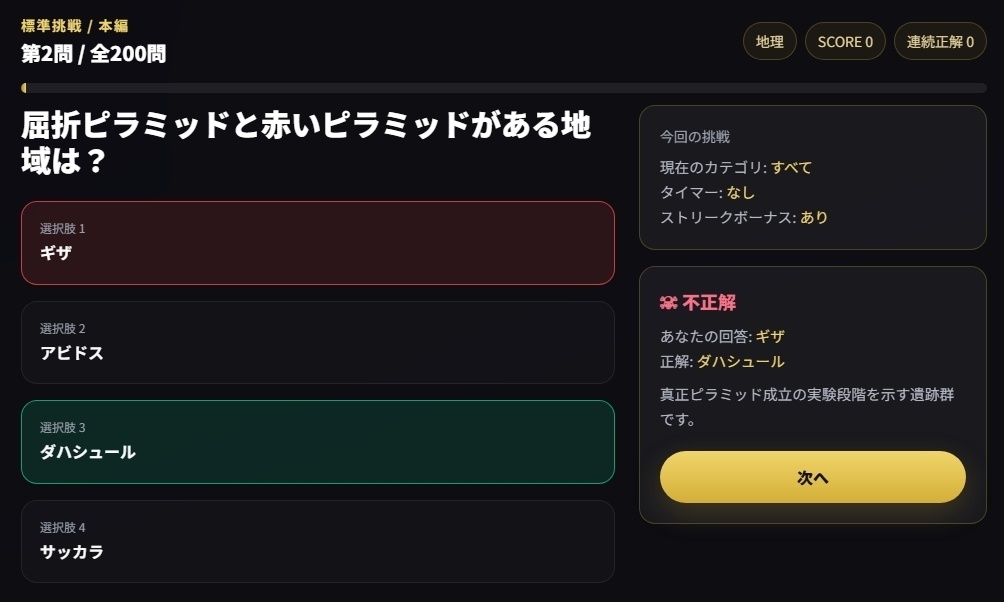The width and height of the screenshot is (1004, 602).
Task: Select answer option サッカラ
Action: pyautogui.click(x=317, y=541)
